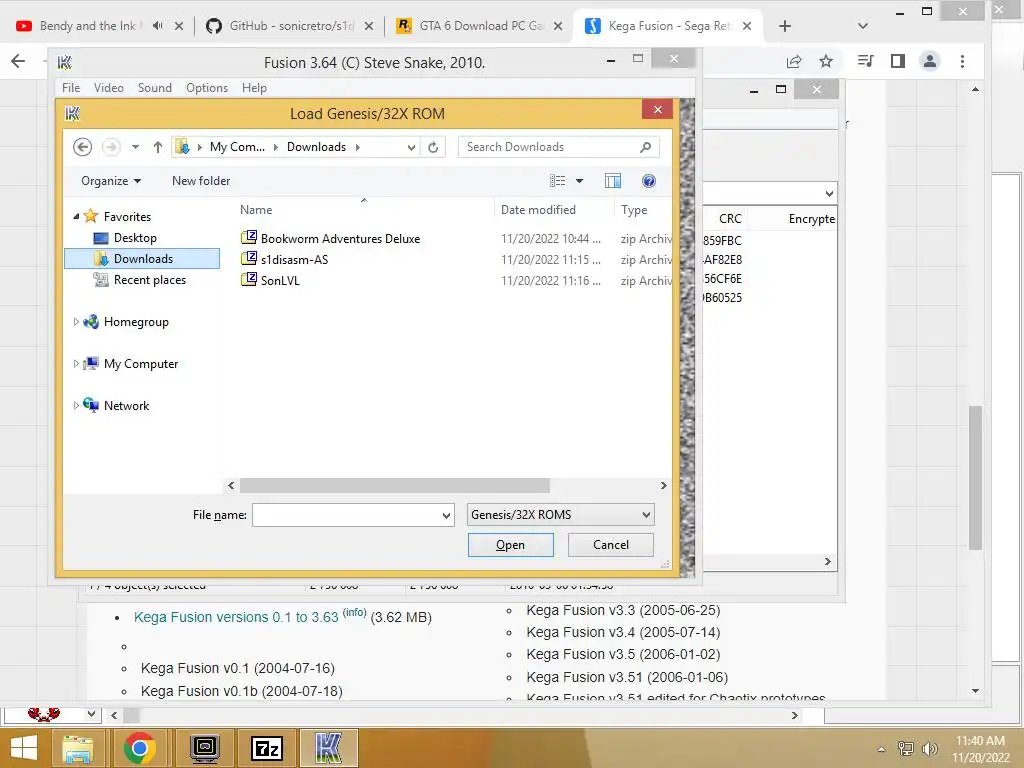The image size is (1024, 768).
Task: Open the Fusion Sound menu
Action: tap(155, 88)
